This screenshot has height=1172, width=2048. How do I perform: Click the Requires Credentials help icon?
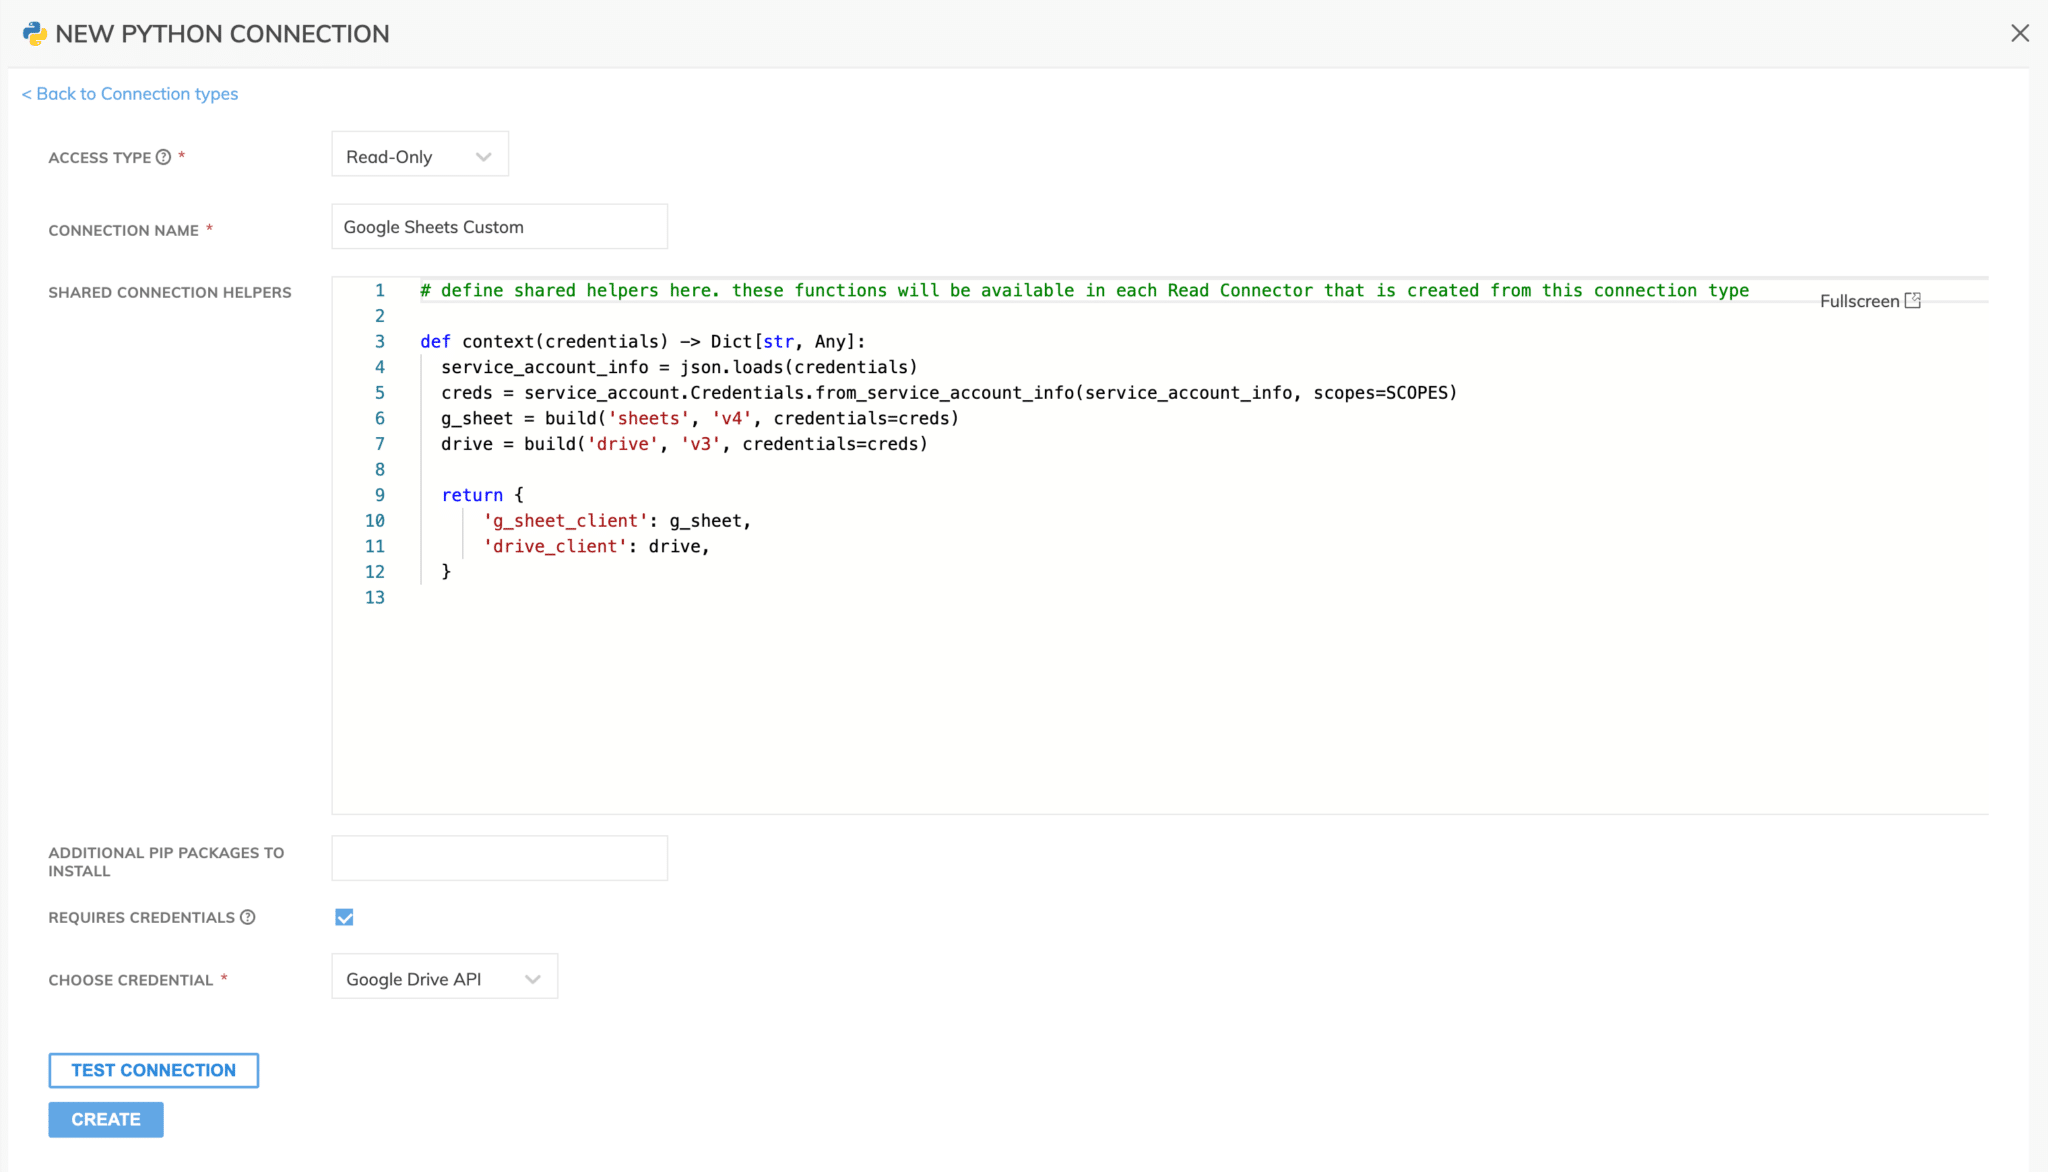click(x=248, y=917)
